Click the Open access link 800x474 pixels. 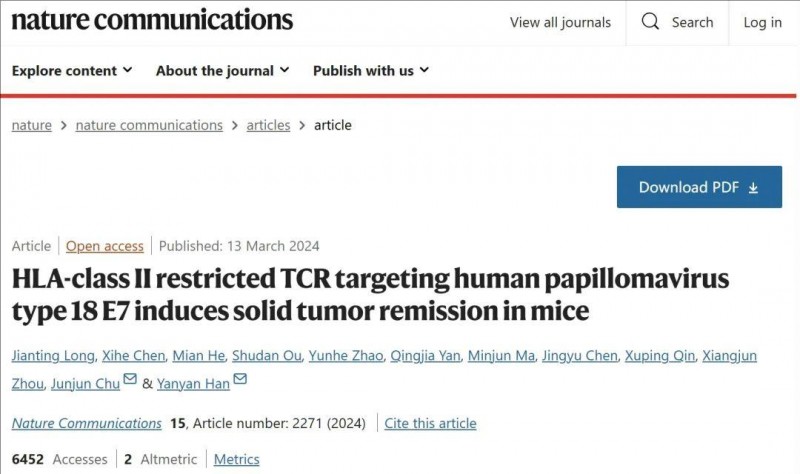click(x=105, y=246)
